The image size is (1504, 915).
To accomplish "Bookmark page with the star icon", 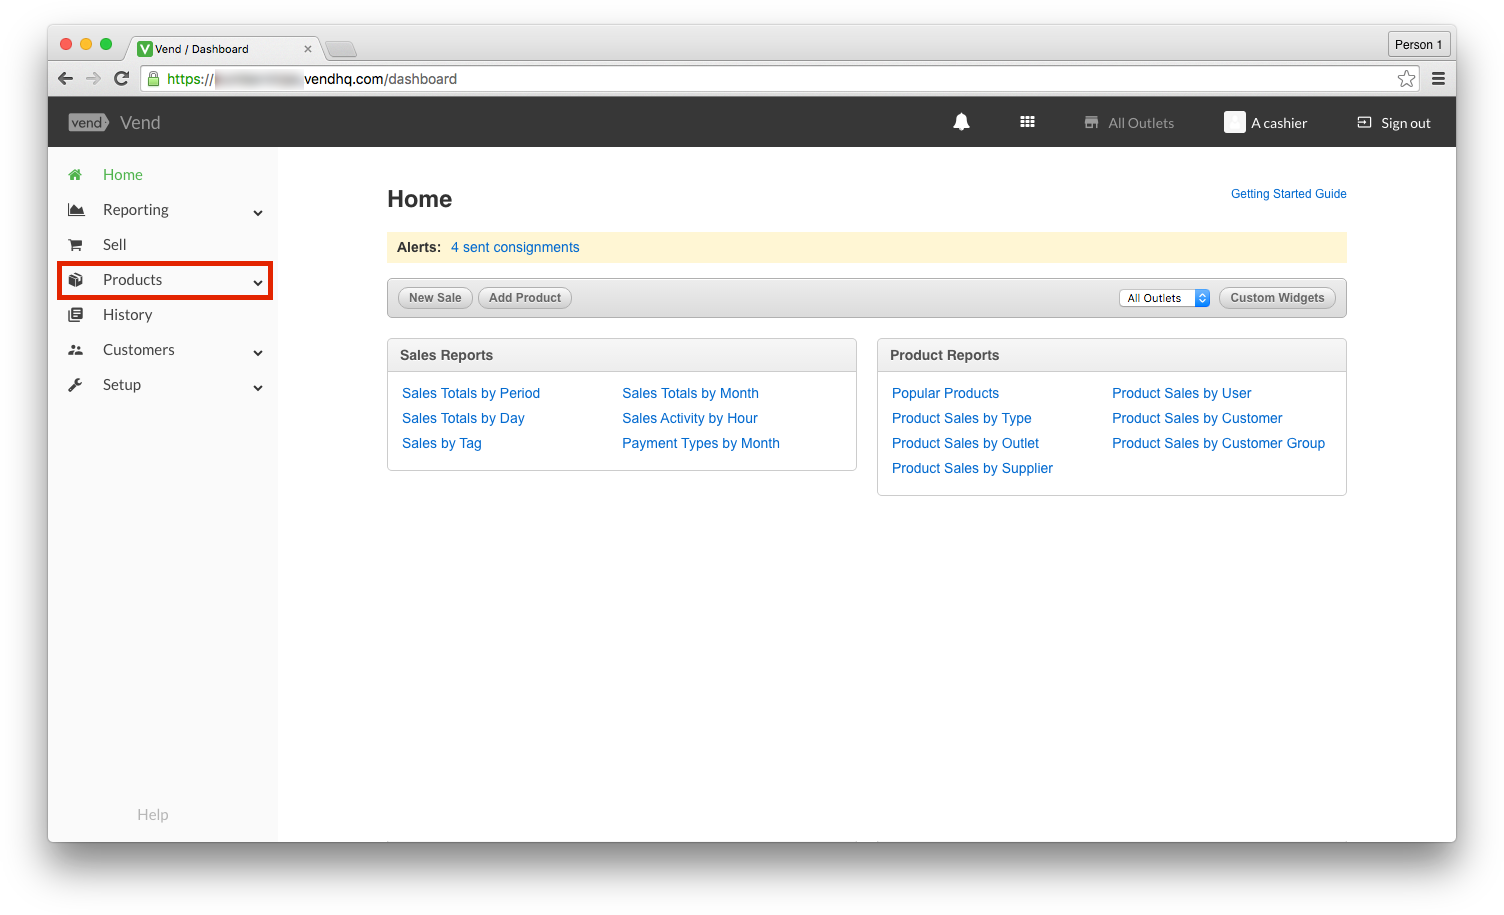I will point(1406,79).
